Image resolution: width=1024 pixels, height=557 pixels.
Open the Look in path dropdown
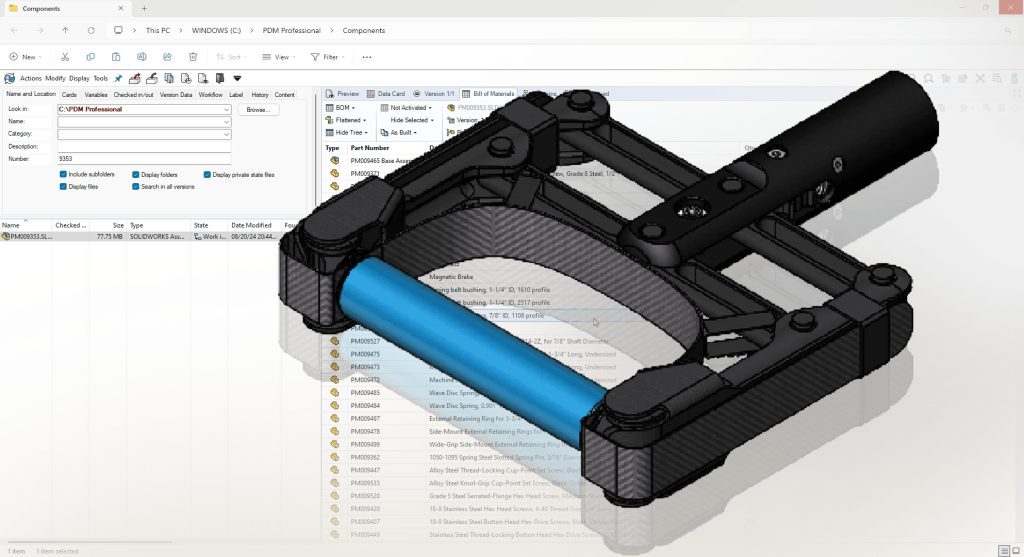coord(226,109)
